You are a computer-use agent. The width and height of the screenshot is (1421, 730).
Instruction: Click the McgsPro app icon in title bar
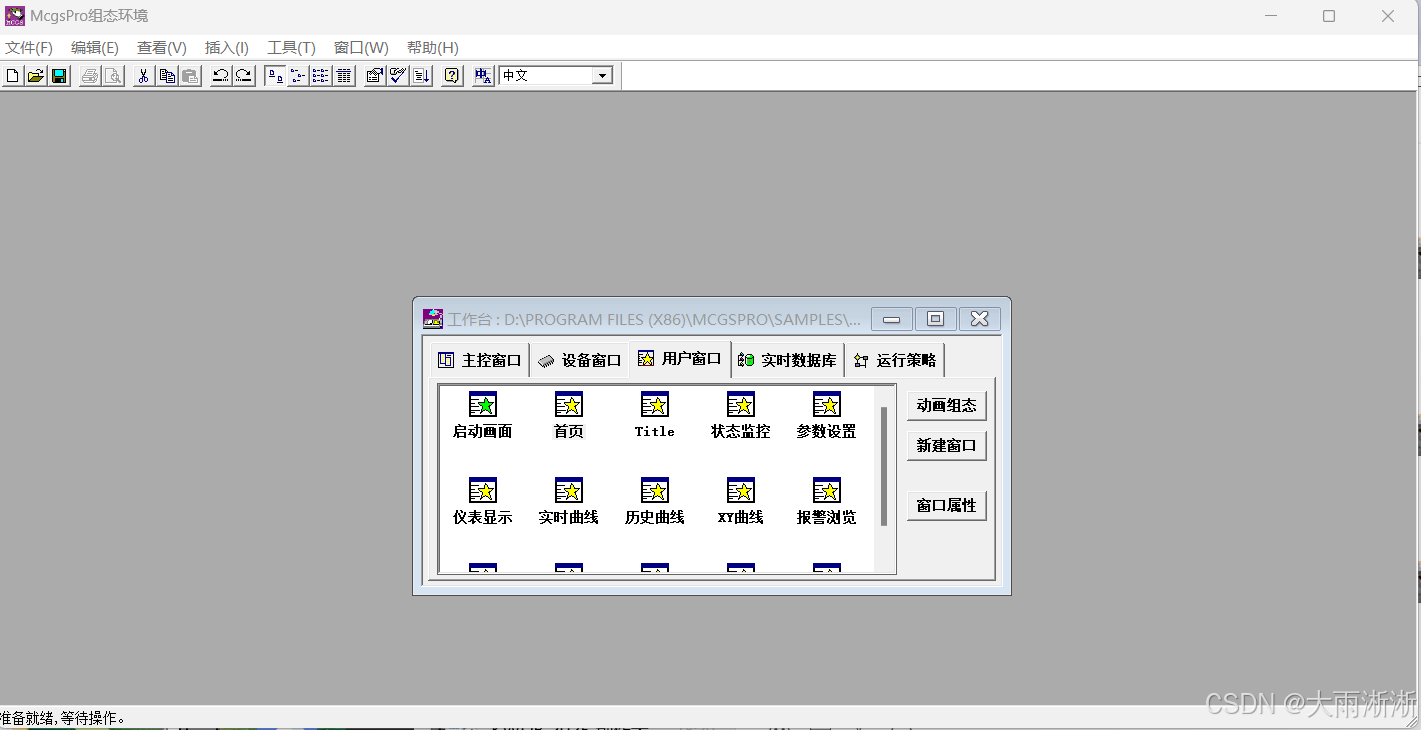15,16
